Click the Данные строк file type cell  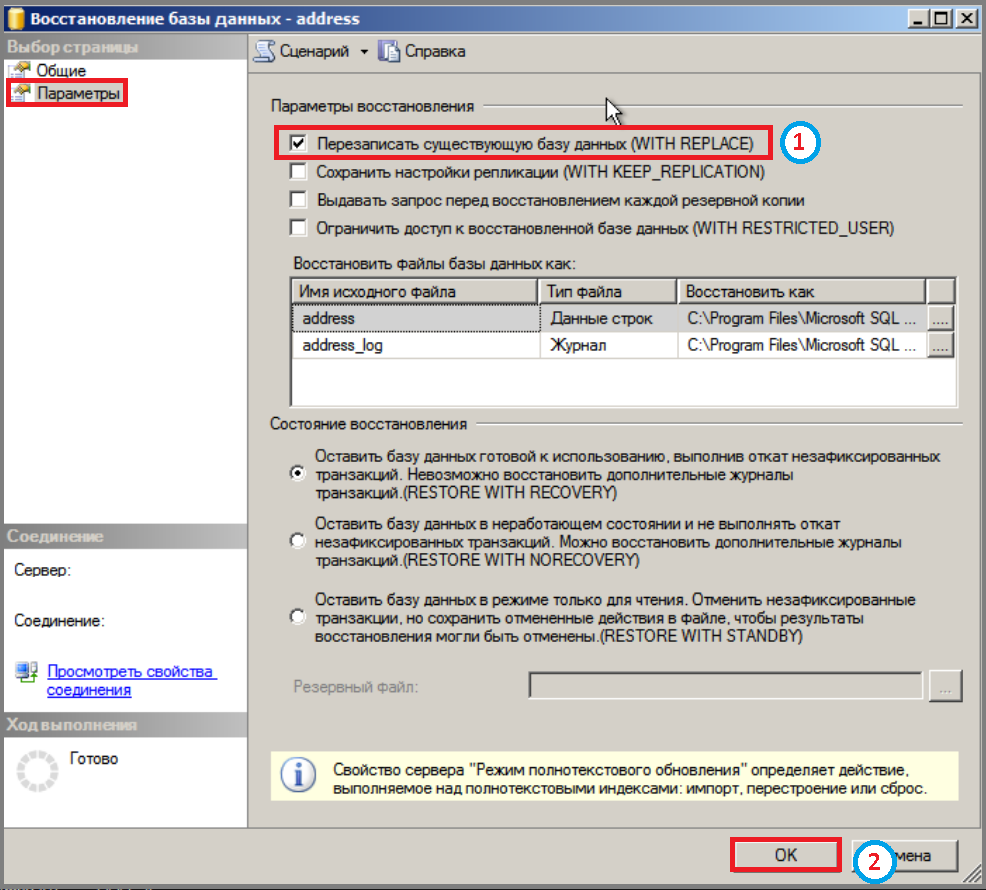click(x=609, y=318)
